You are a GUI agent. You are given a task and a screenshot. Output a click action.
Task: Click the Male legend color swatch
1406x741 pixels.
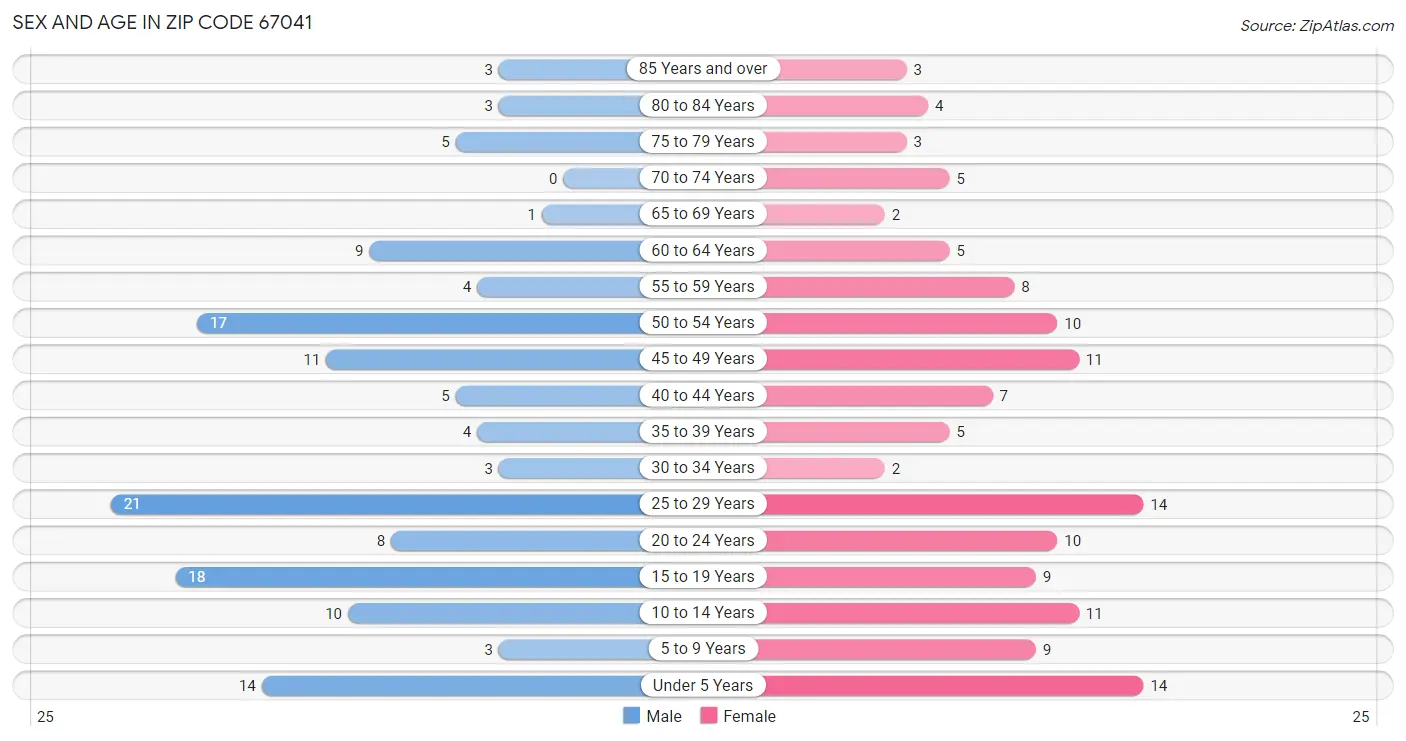631,716
